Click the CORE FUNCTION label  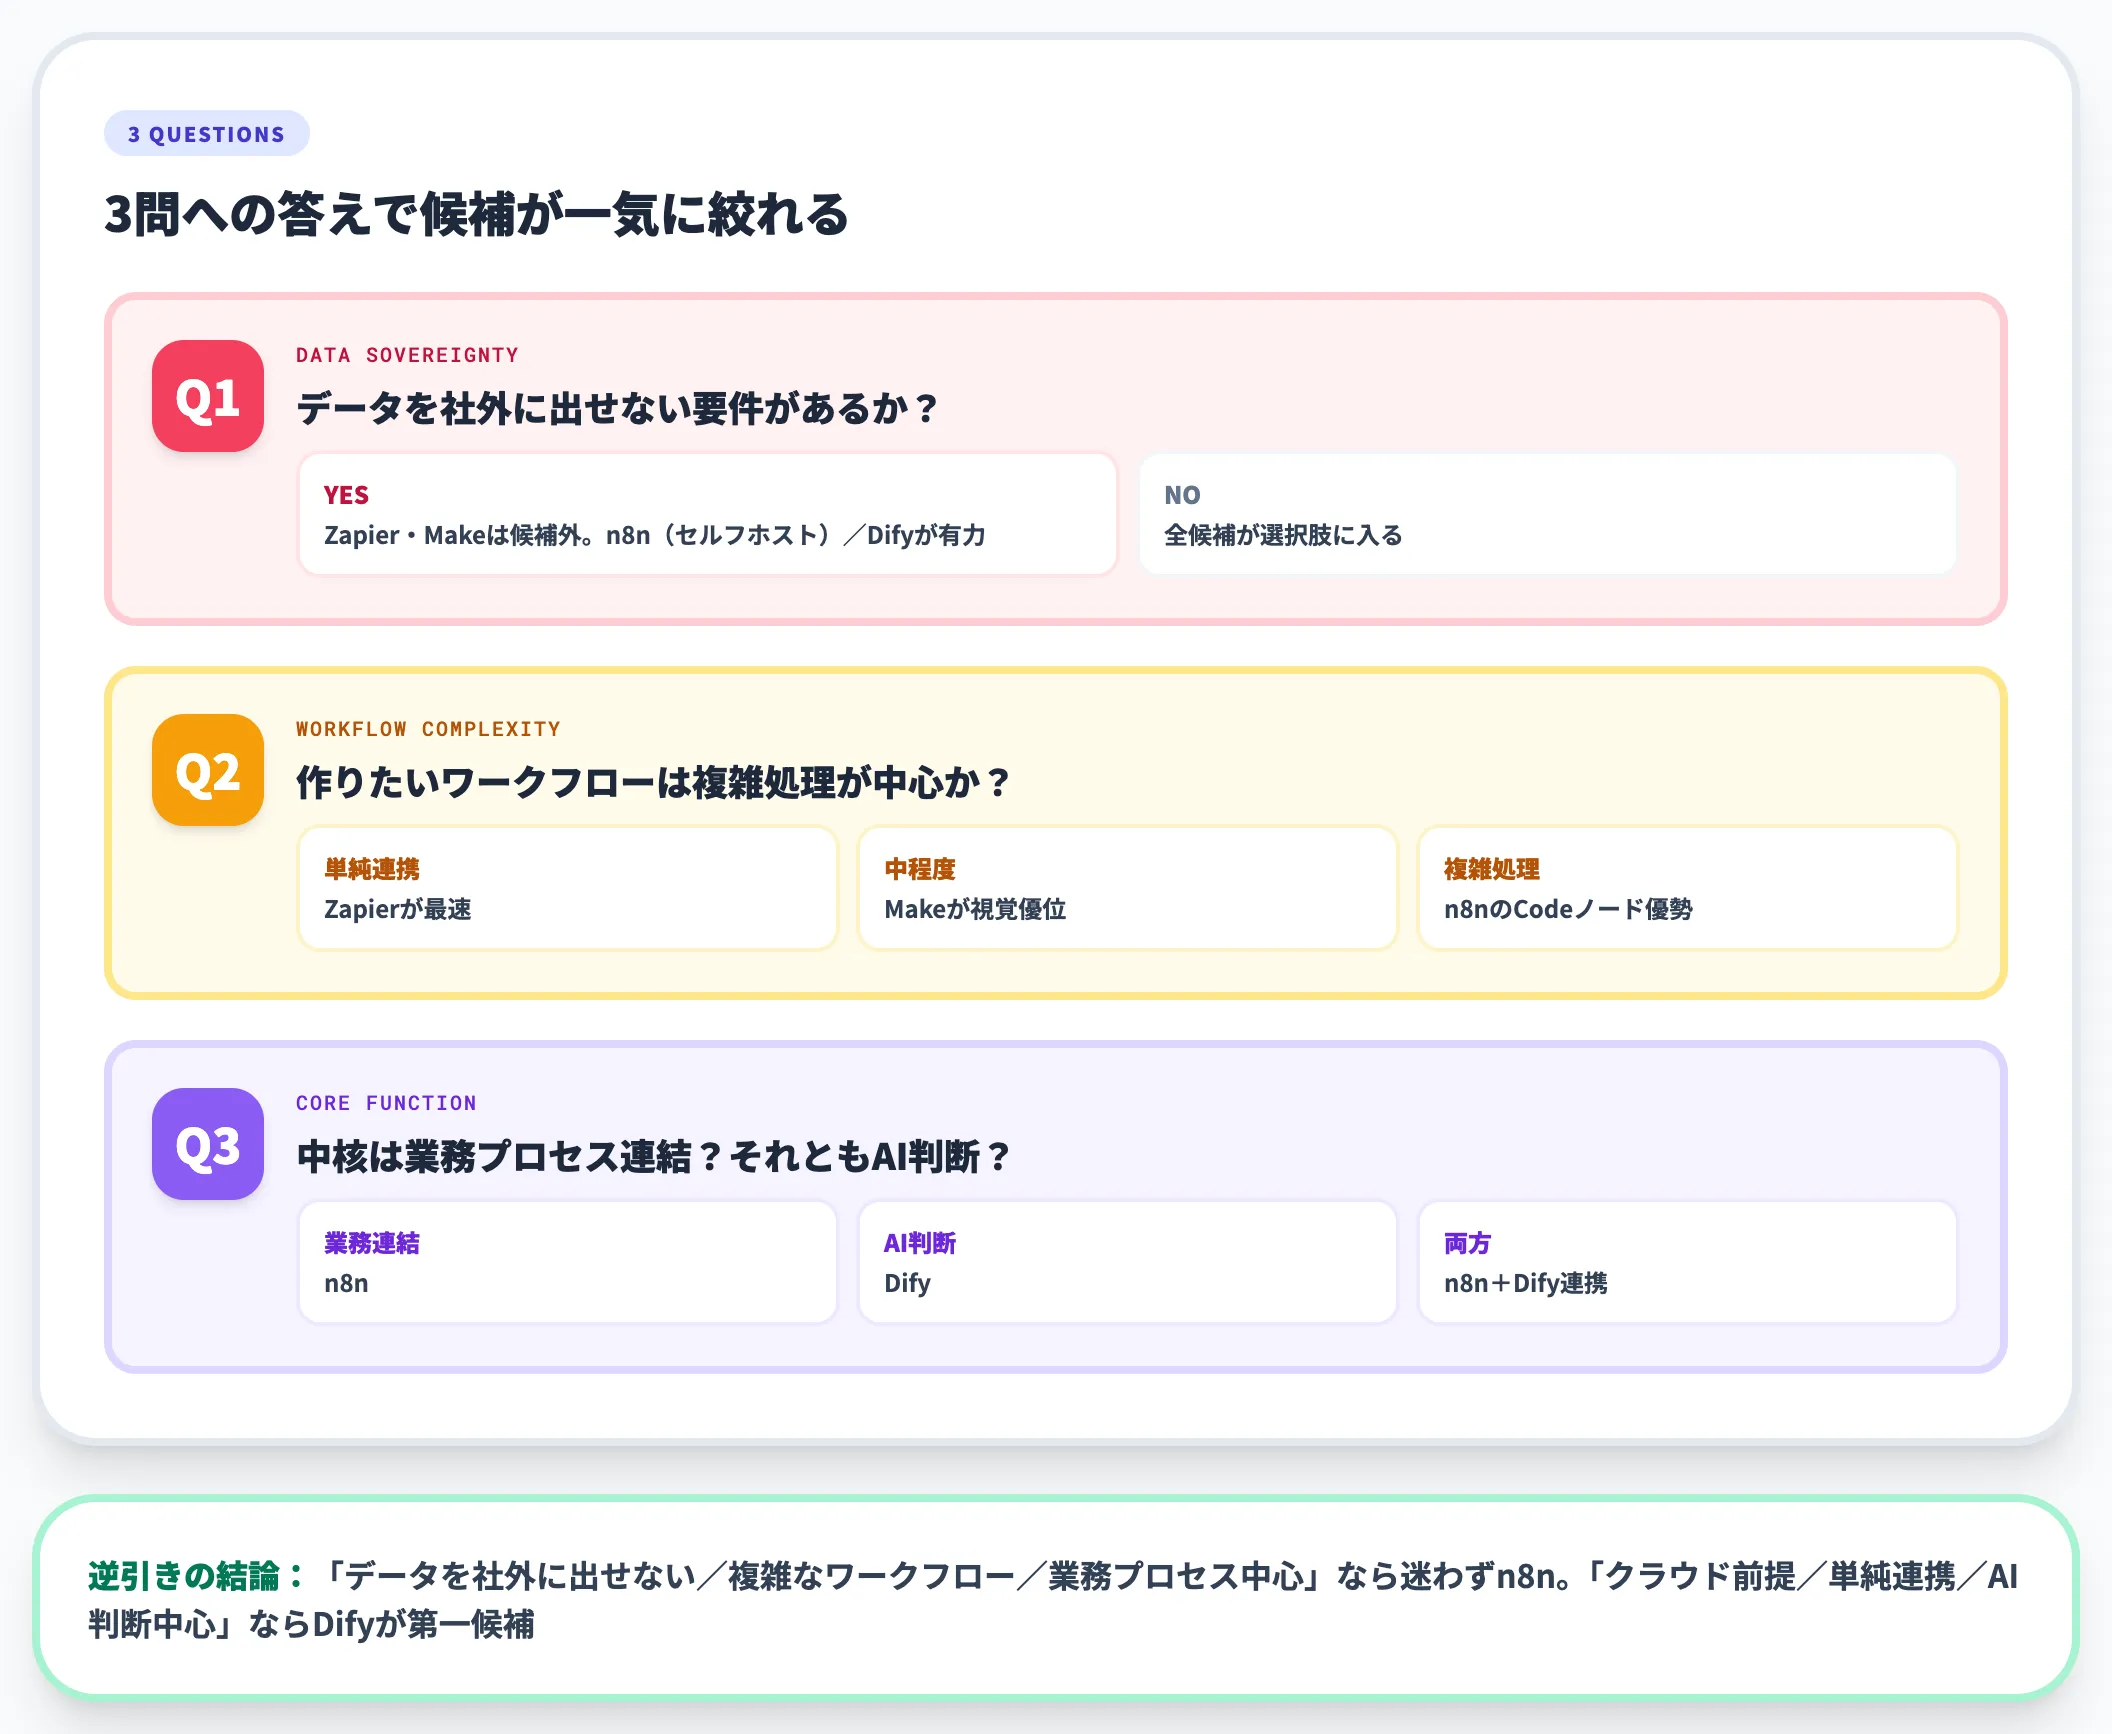(x=386, y=1103)
